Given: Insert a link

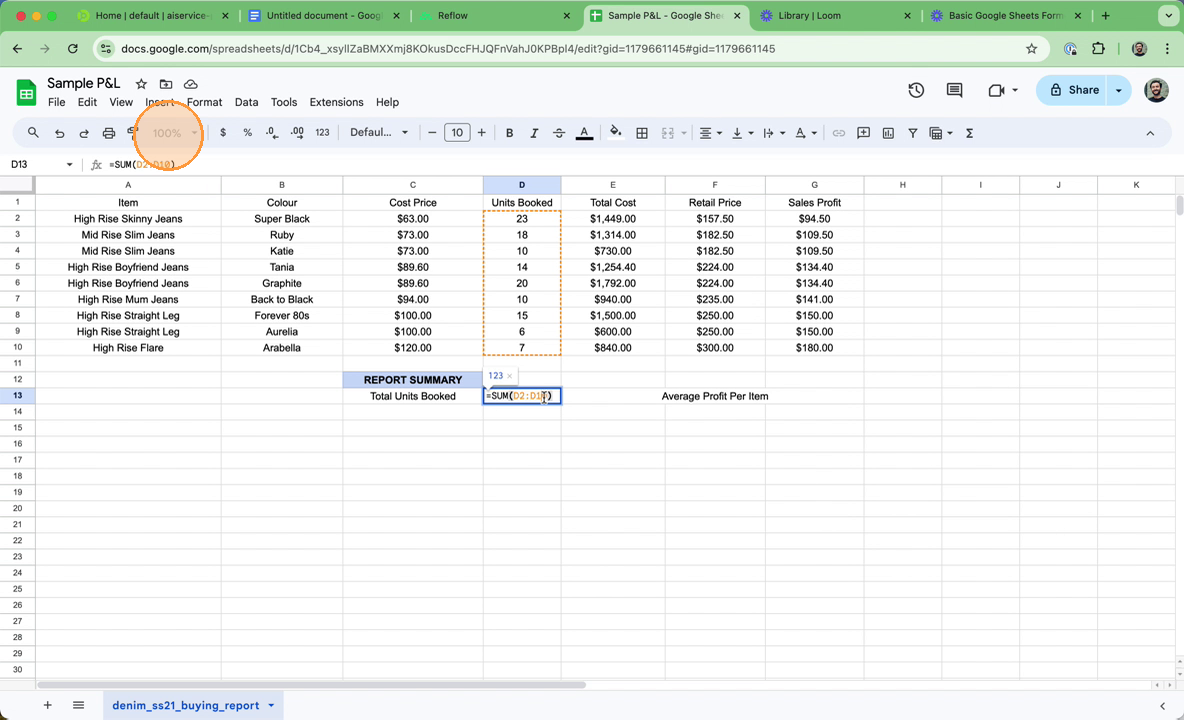Looking at the screenshot, I should point(838,133).
